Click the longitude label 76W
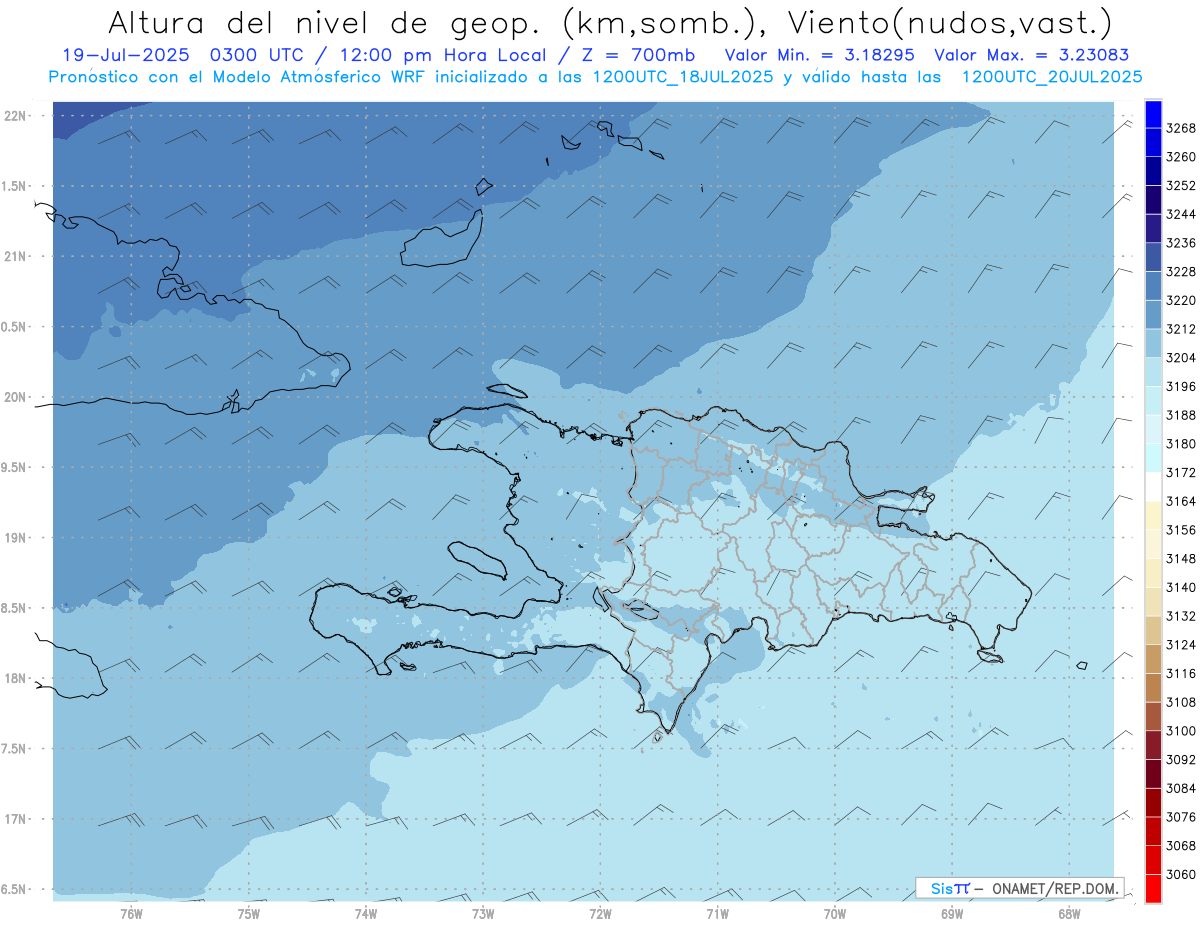Screen dimensions: 1200x927 point(130,913)
